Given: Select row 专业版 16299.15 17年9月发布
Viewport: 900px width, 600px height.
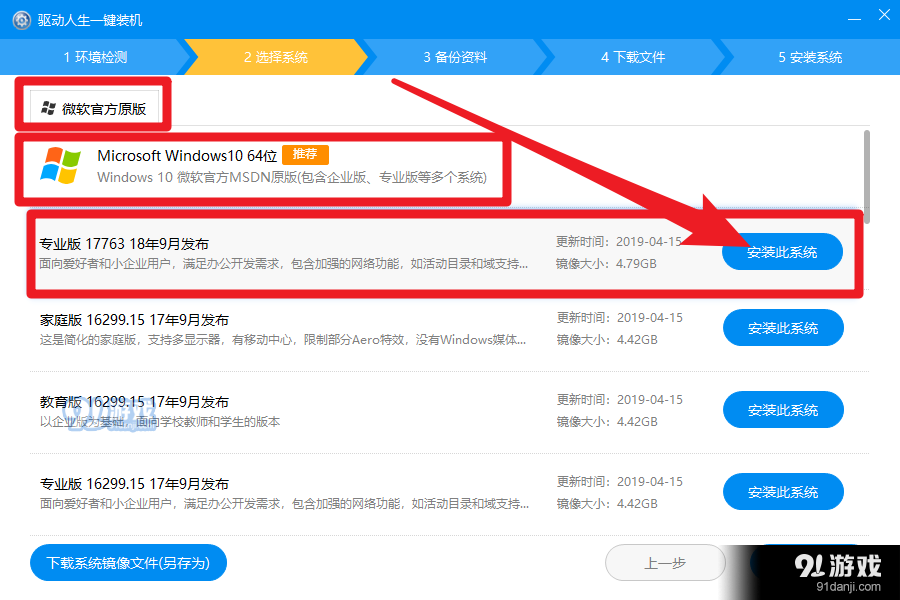Looking at the screenshot, I should click(x=449, y=494).
